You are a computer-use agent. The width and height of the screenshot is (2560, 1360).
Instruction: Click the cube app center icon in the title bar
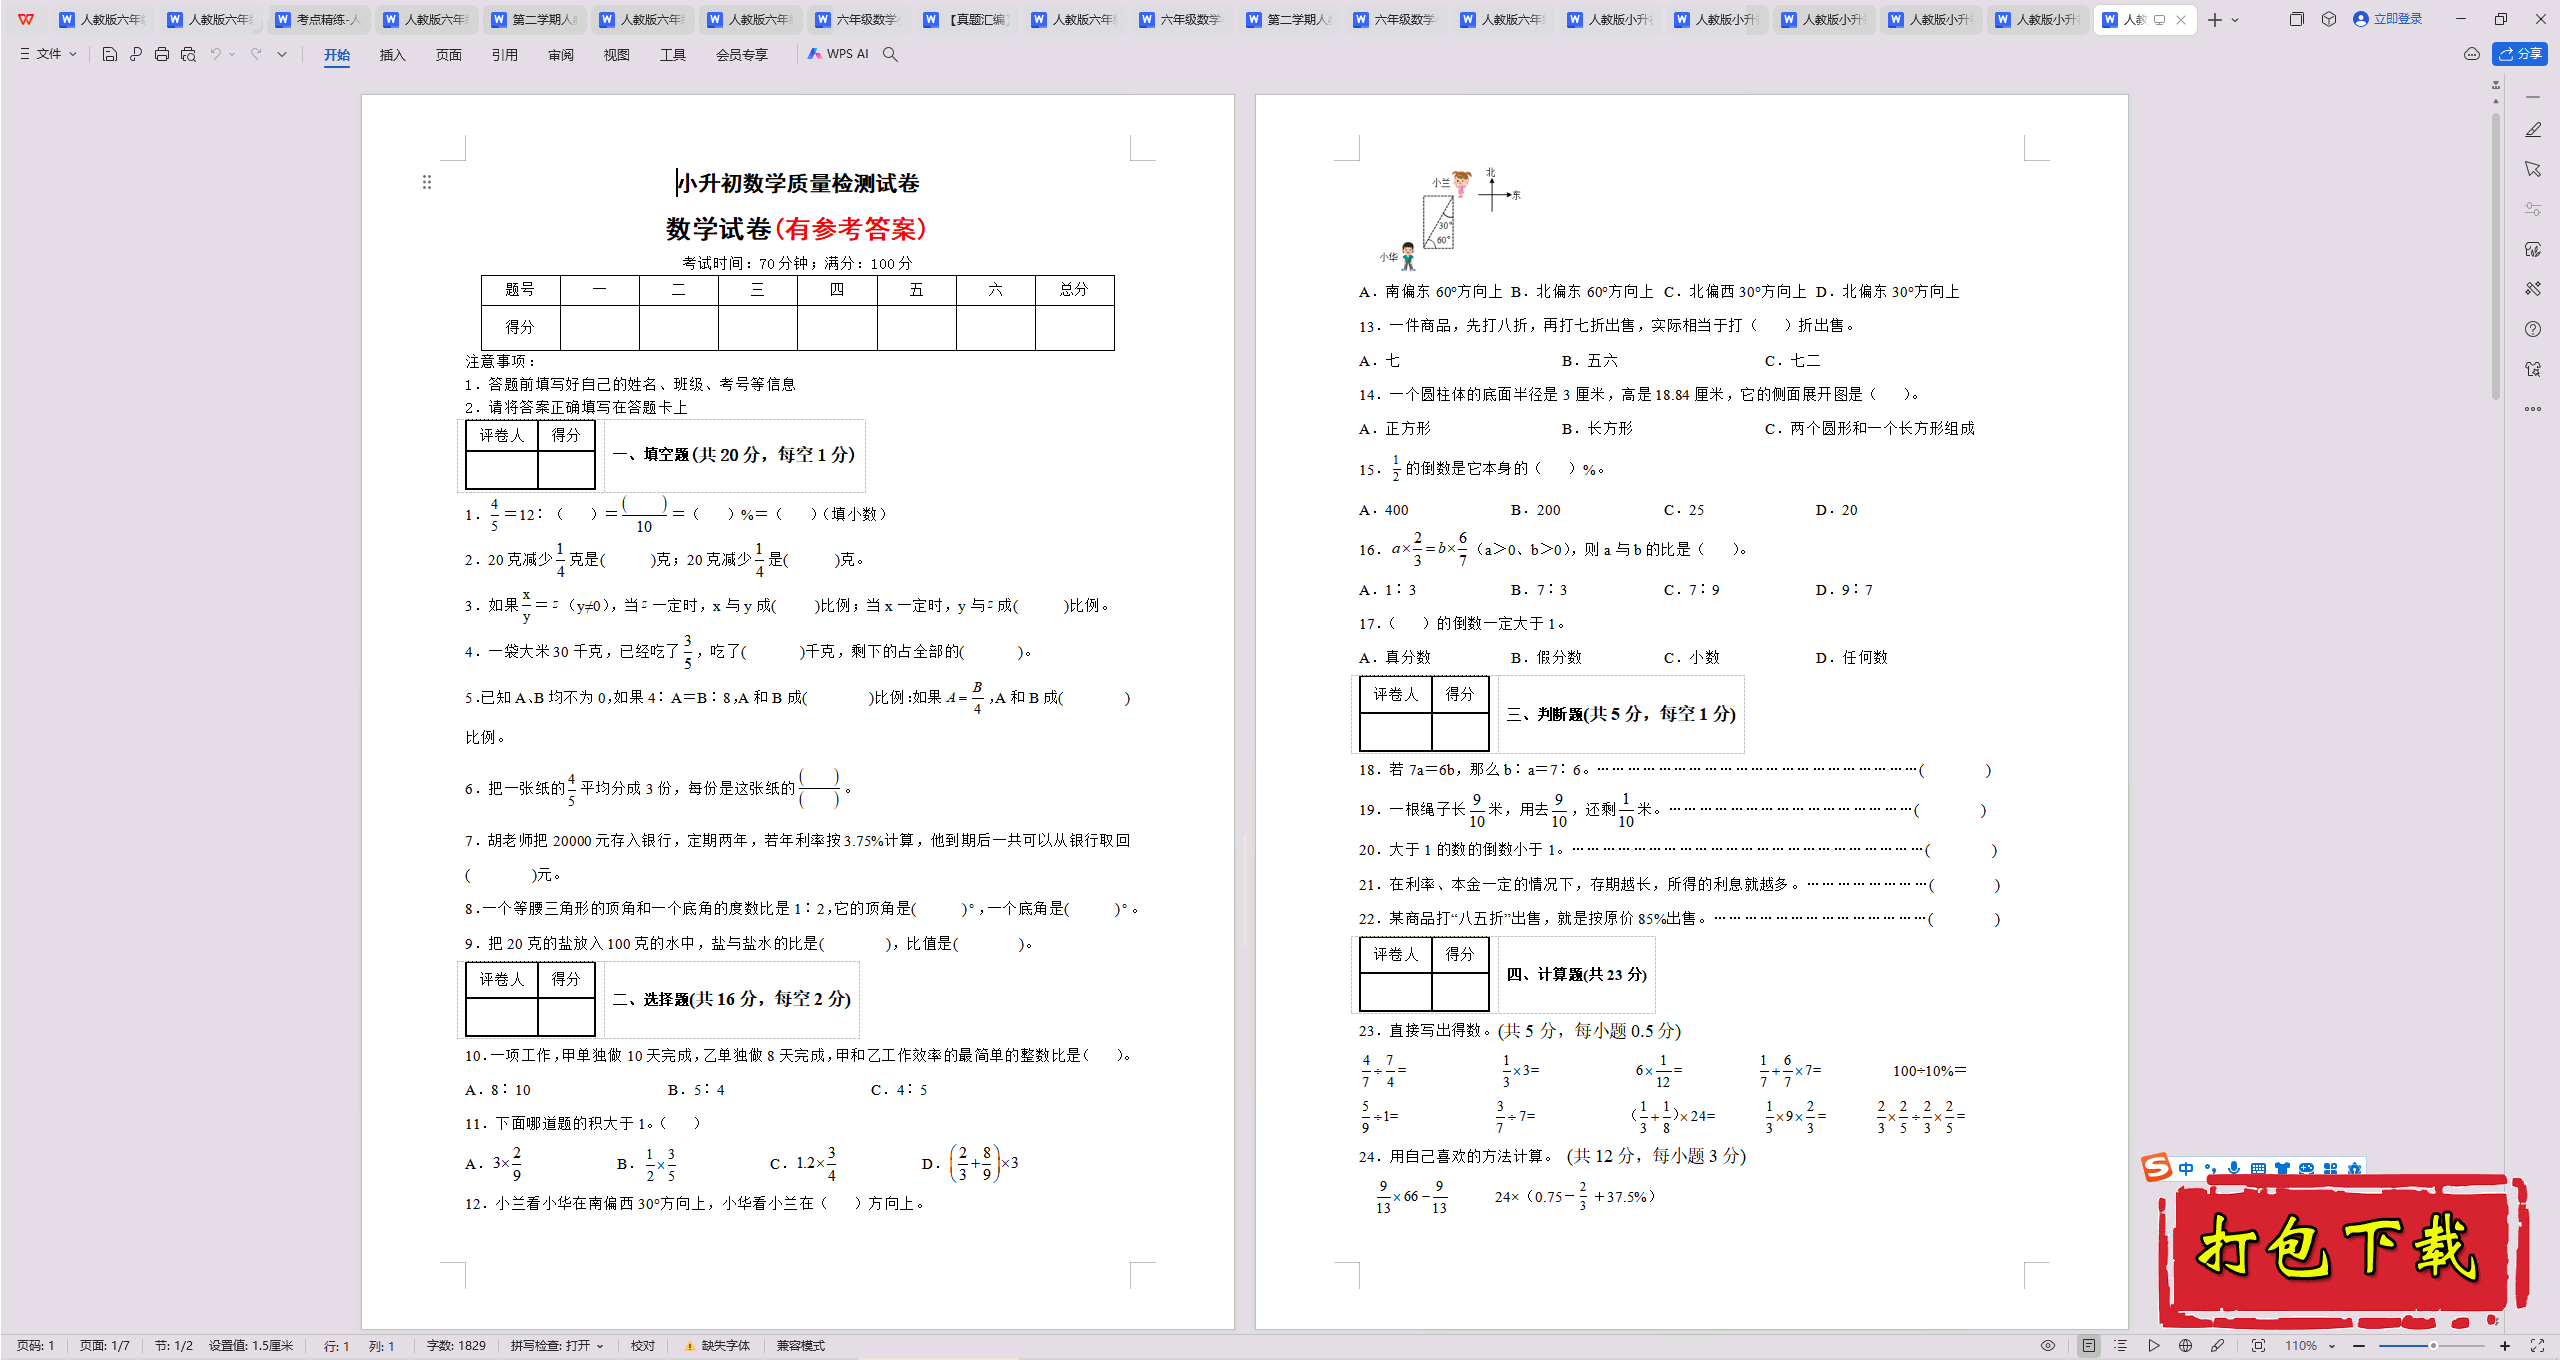pos(2329,19)
